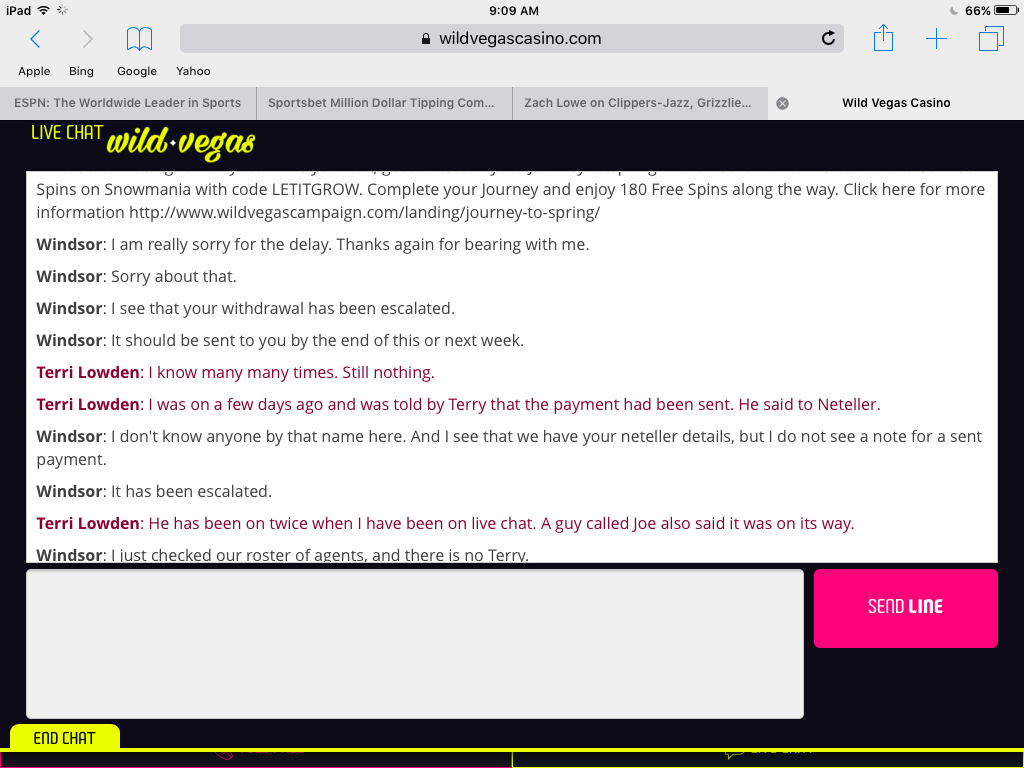Tap the battery icon in status bar
Viewport: 1024px width, 768px height.
(x=1006, y=10)
